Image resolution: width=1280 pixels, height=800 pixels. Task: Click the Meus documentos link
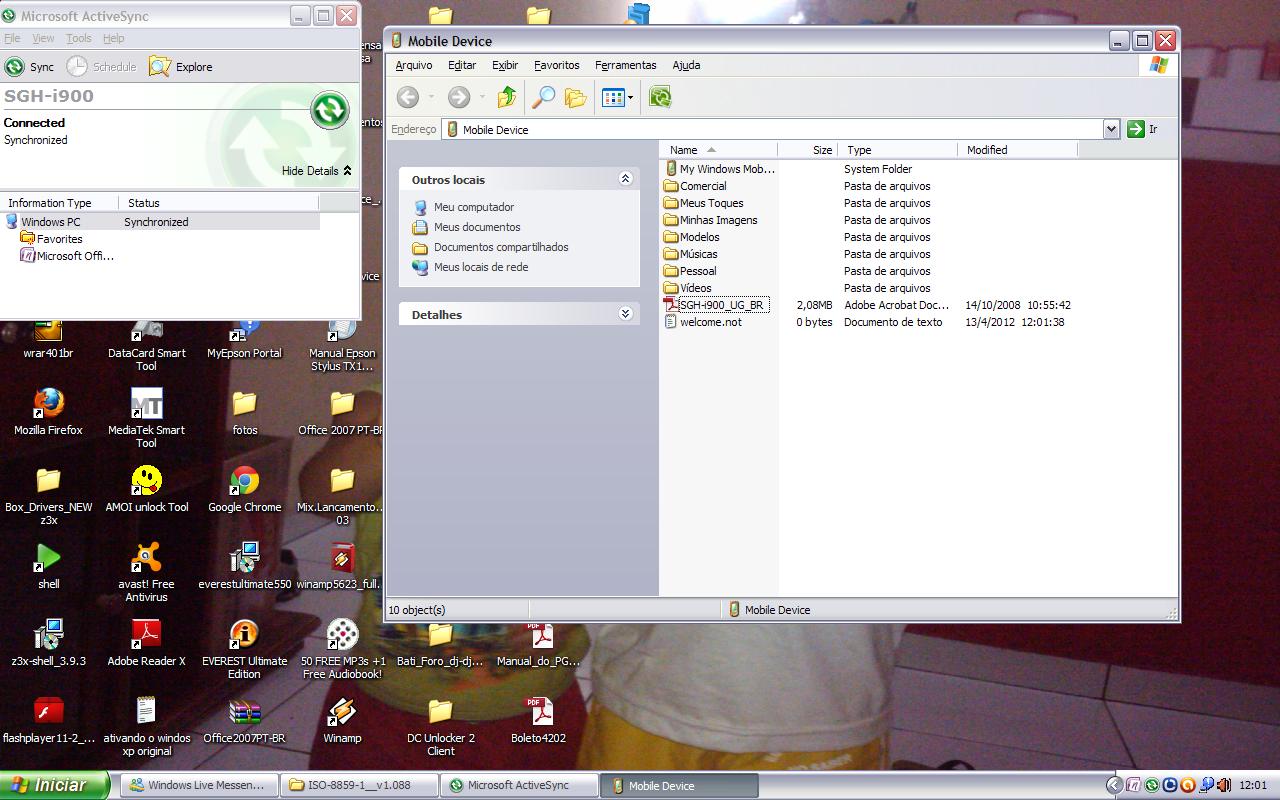point(477,227)
